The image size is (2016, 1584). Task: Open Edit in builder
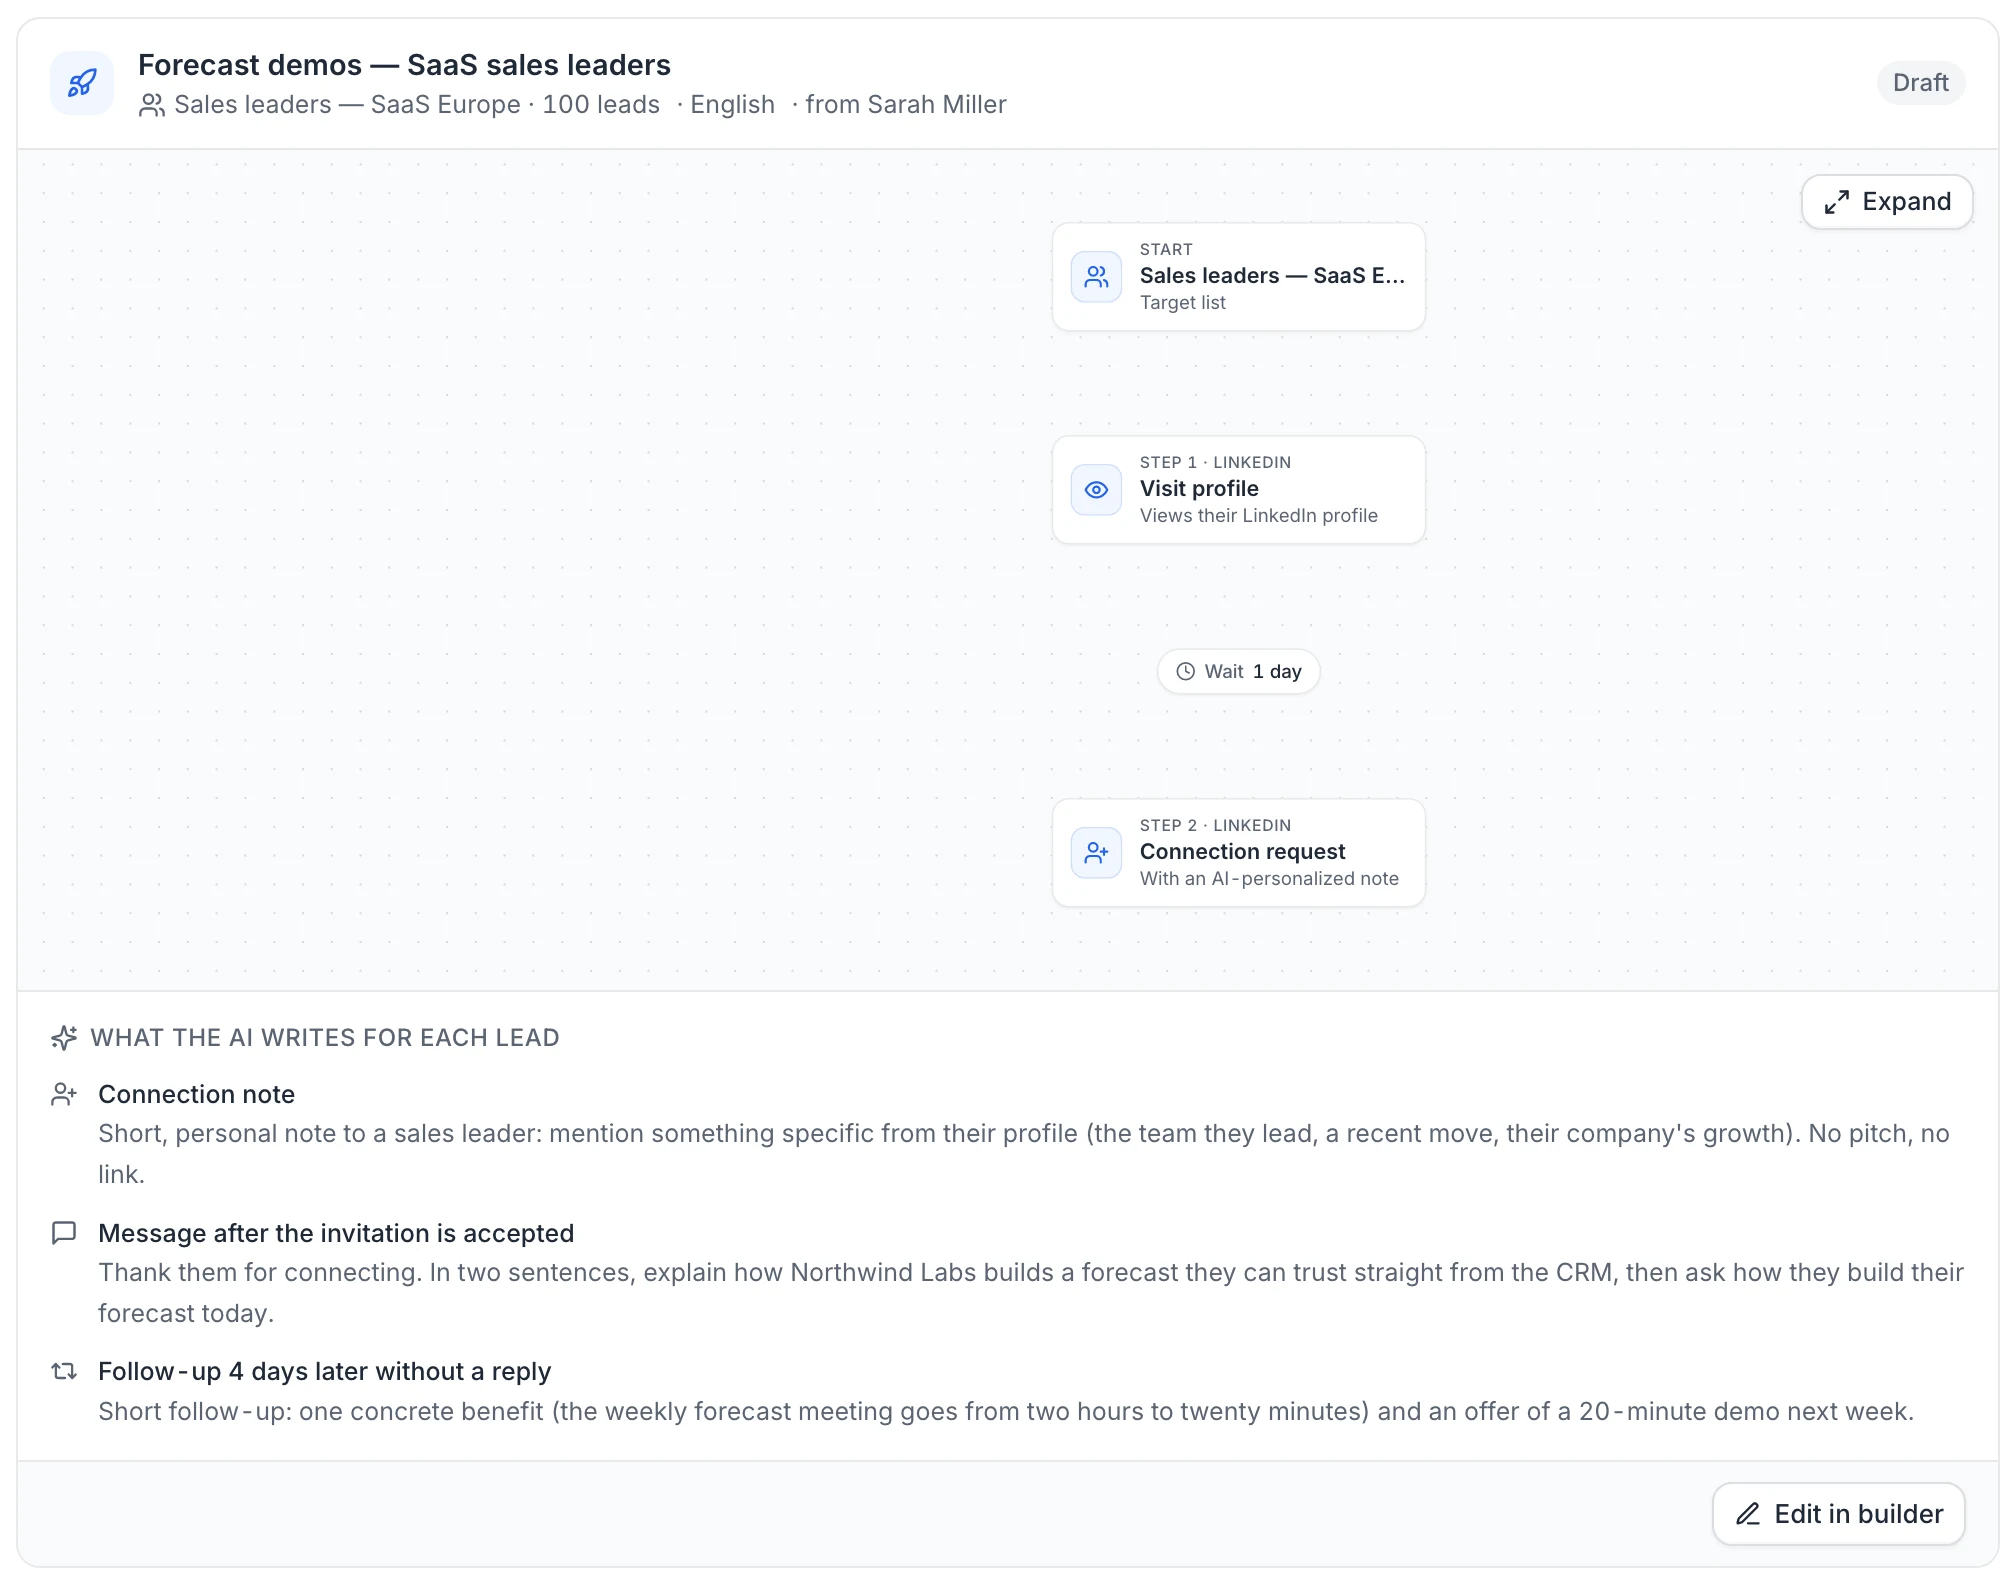(x=1839, y=1514)
